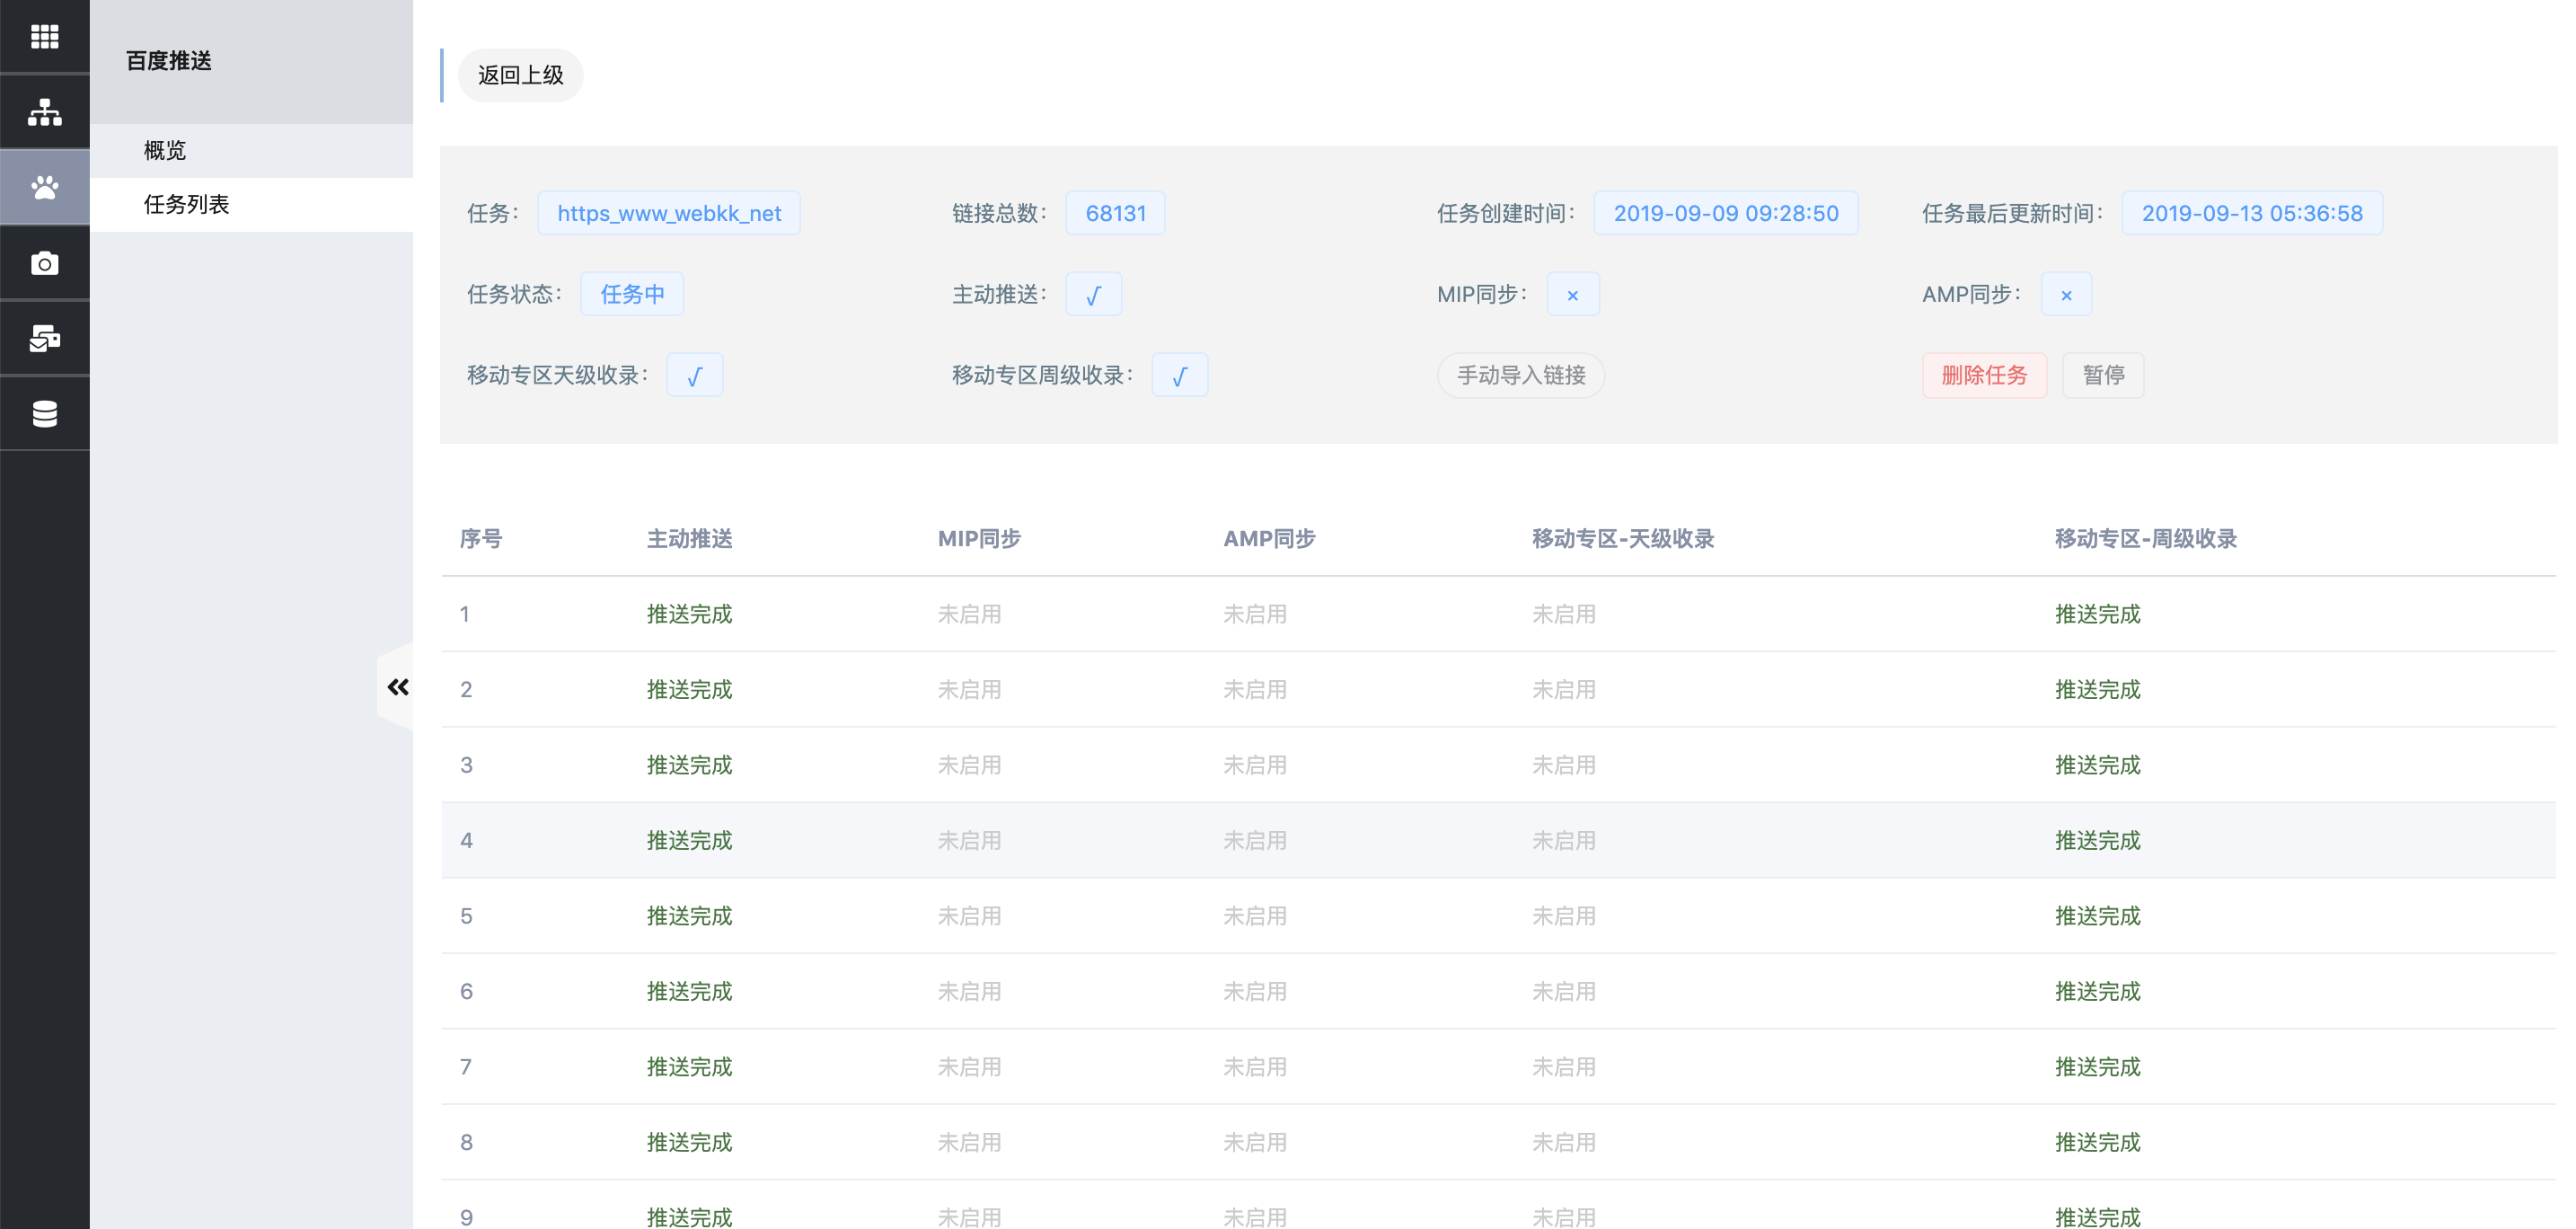Viewport: 2576px width, 1229px height.
Task: Open the 概览 menu item
Action: [x=165, y=151]
